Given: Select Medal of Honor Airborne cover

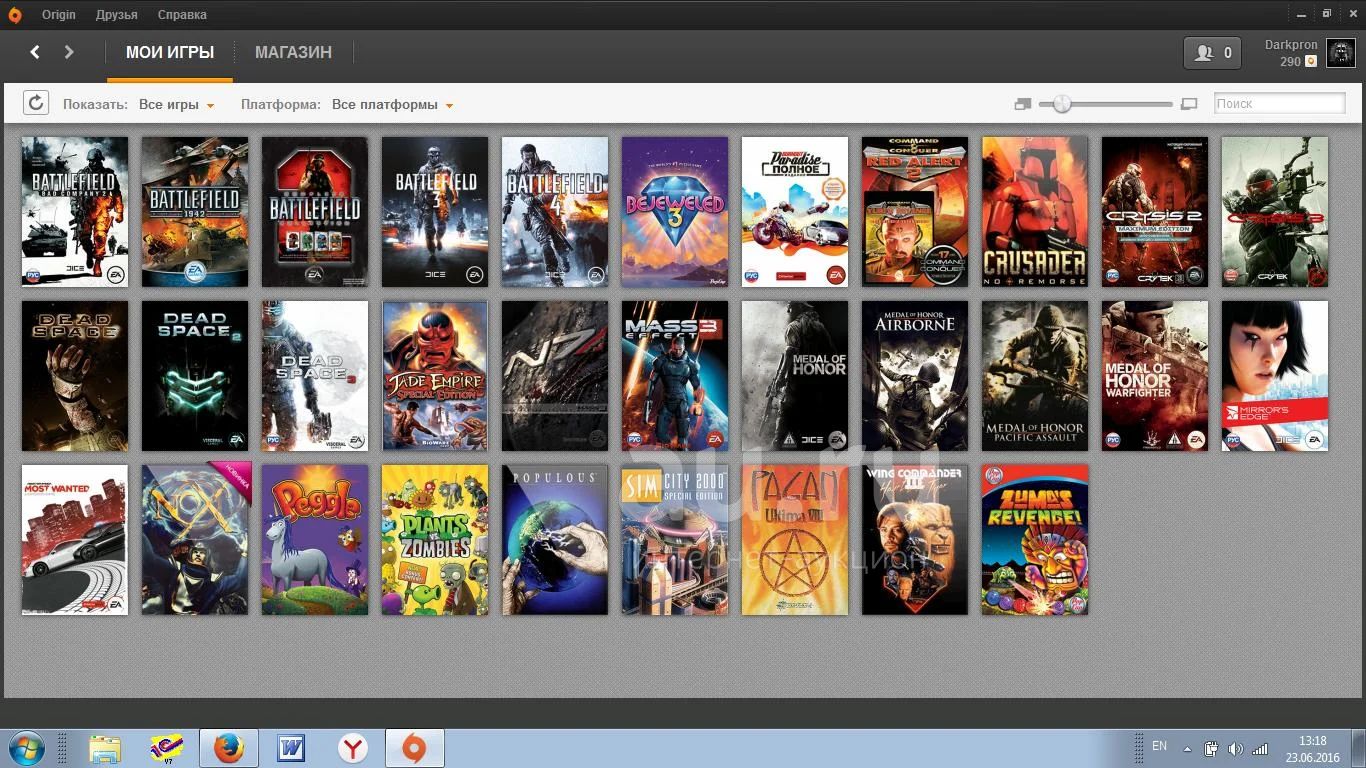Looking at the screenshot, I should (x=915, y=376).
